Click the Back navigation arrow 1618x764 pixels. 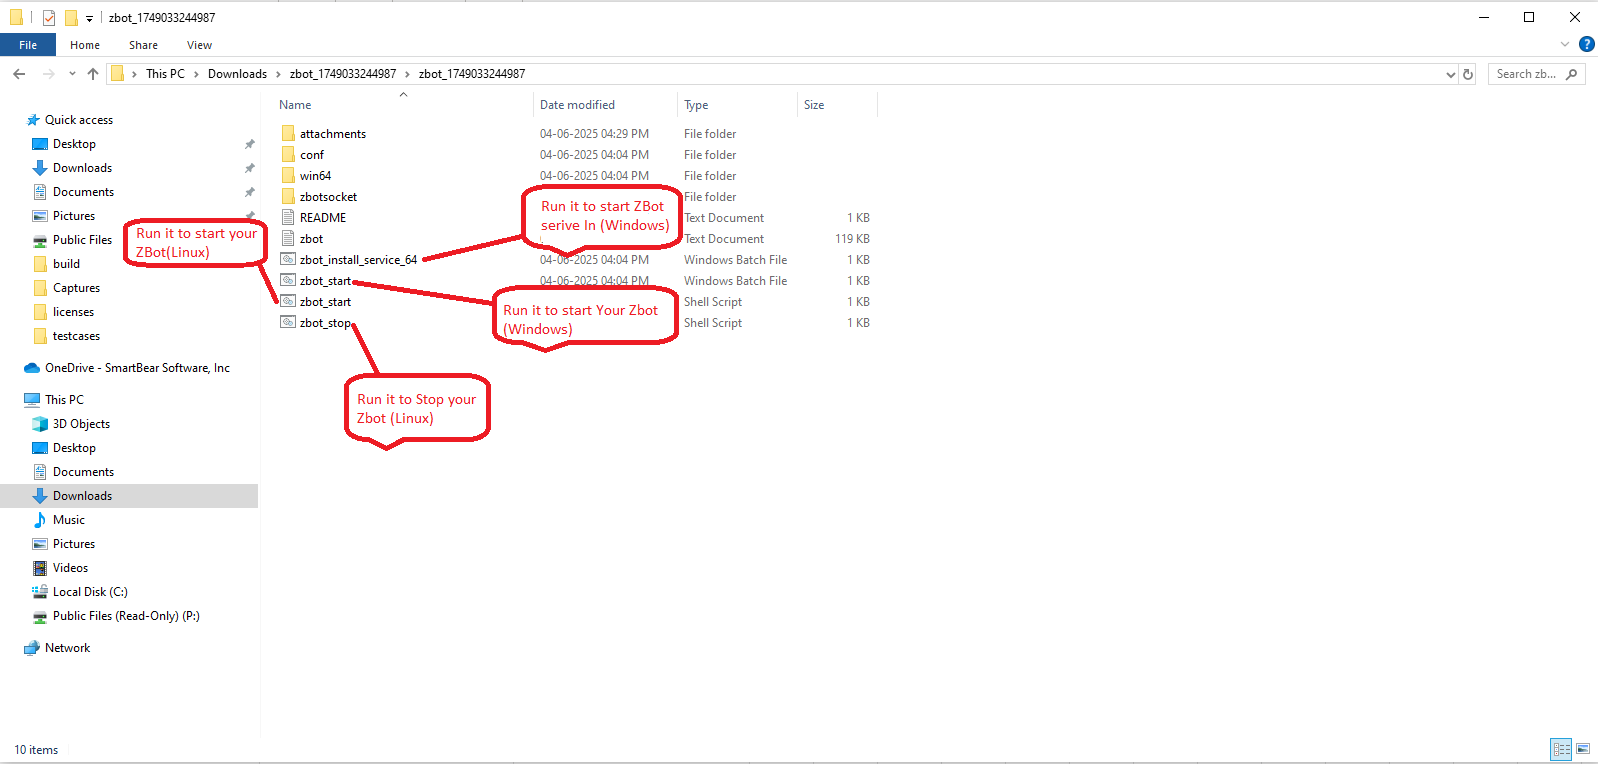tap(19, 74)
